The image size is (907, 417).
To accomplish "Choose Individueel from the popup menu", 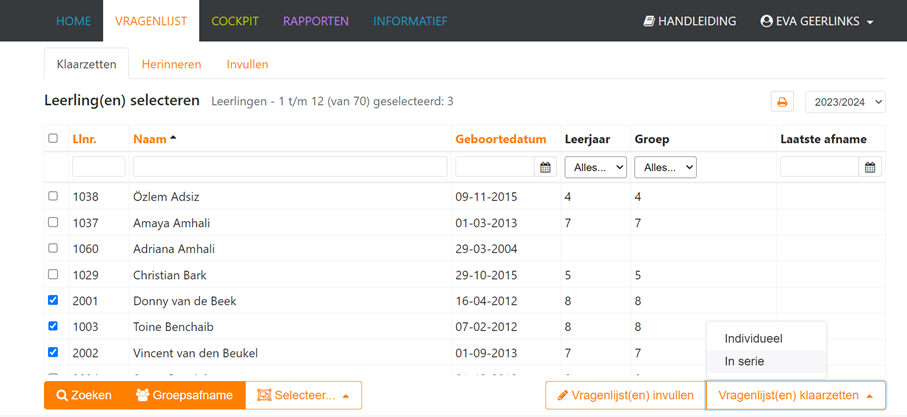I will click(766, 339).
